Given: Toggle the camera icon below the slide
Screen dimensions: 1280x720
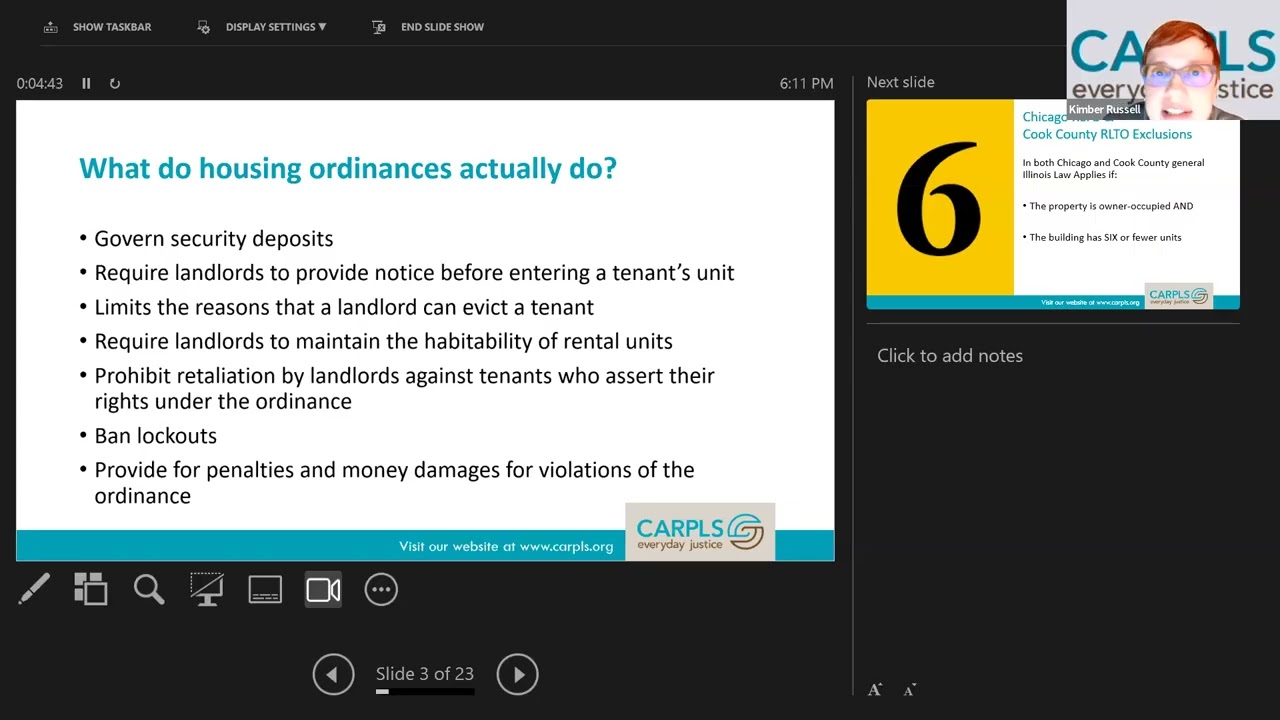Looking at the screenshot, I should coord(323,589).
